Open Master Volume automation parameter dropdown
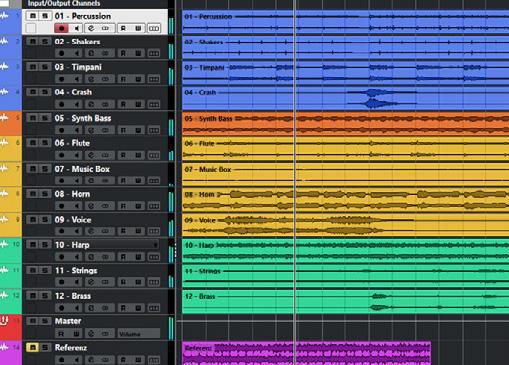Screen dimensions: 509x365 [138, 334]
